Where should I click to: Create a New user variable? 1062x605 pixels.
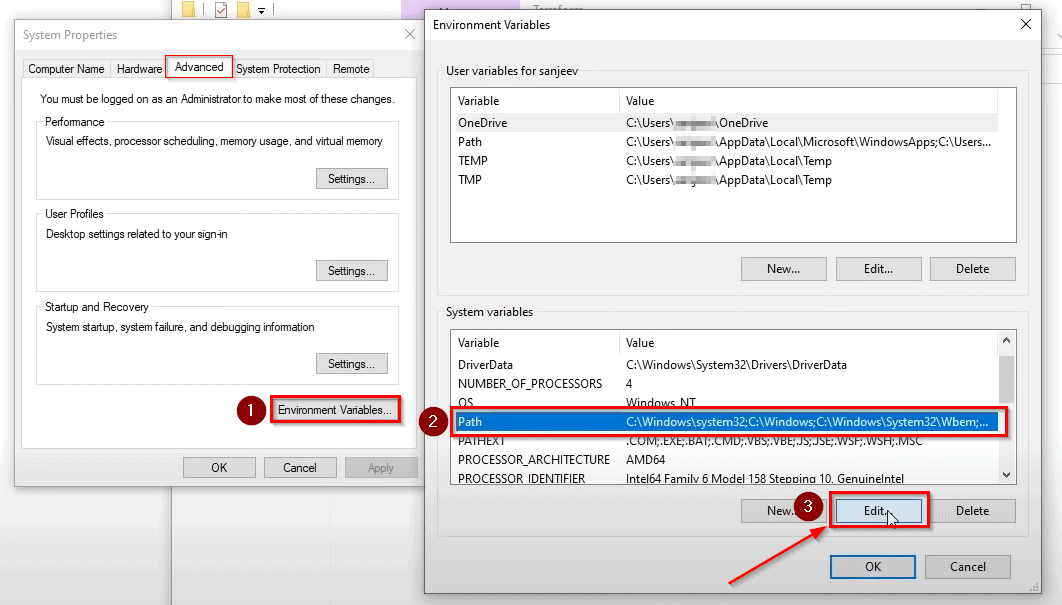[783, 269]
